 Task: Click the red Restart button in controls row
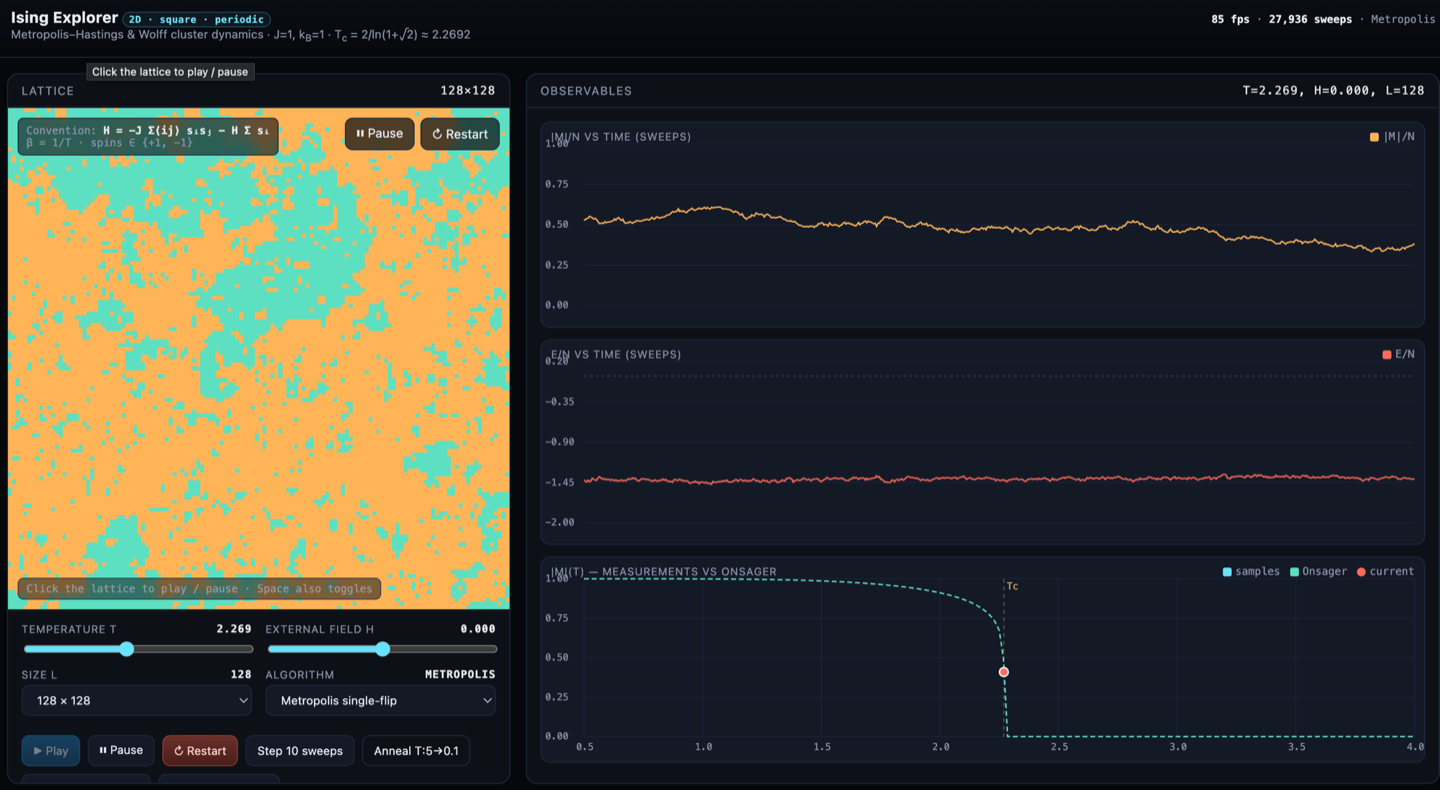click(200, 751)
